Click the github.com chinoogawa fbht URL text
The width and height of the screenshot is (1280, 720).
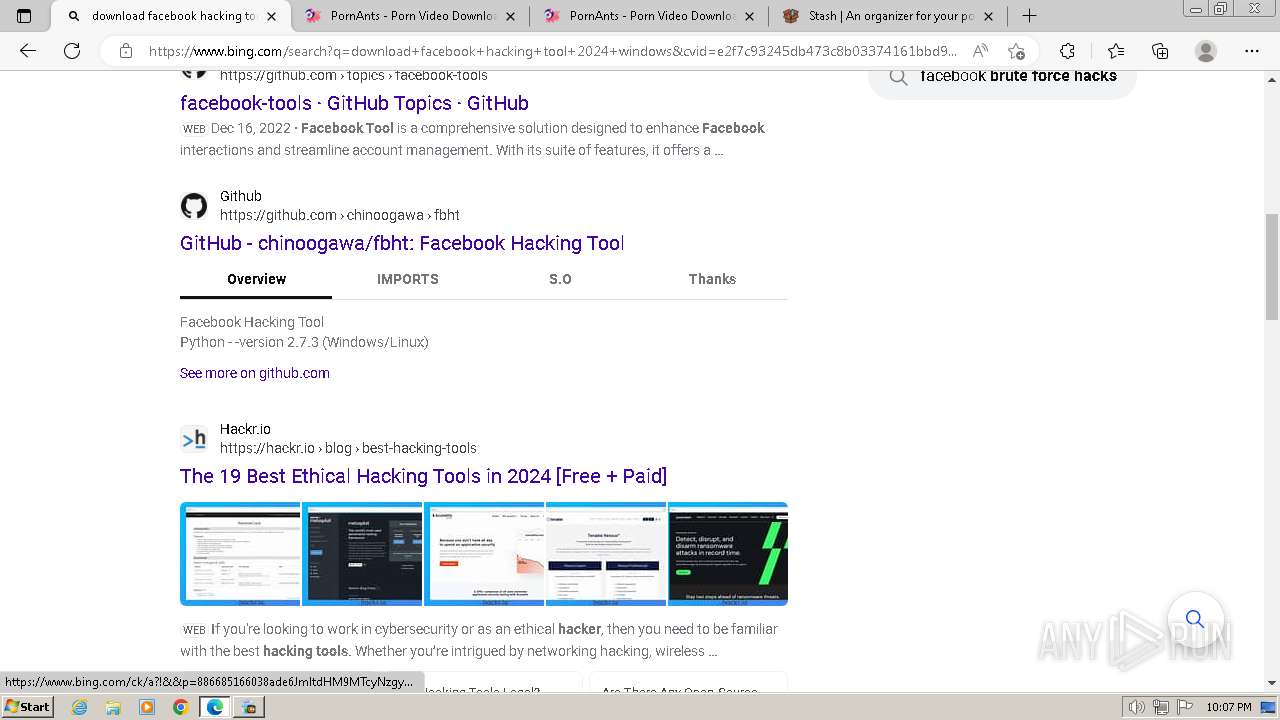point(340,215)
